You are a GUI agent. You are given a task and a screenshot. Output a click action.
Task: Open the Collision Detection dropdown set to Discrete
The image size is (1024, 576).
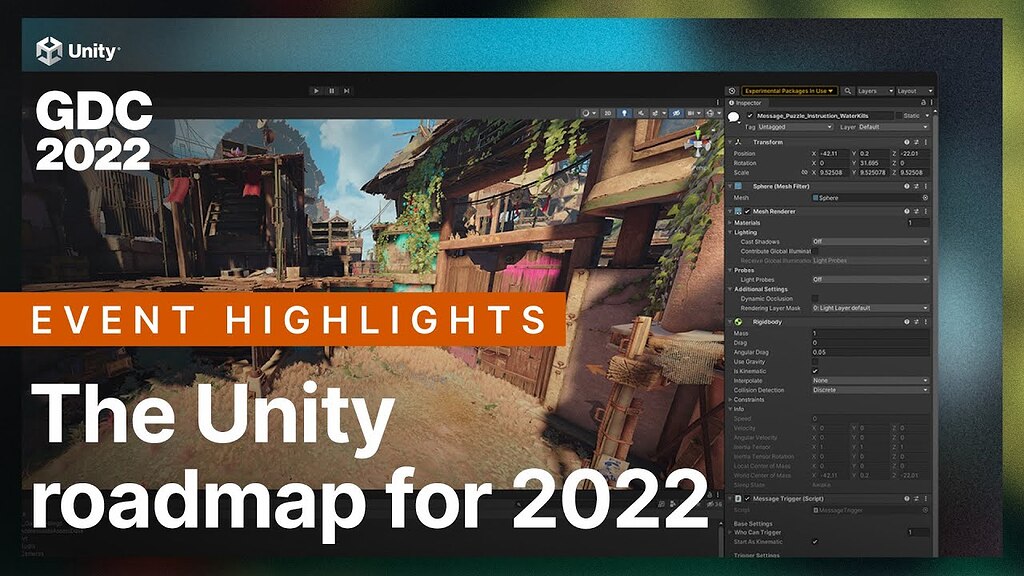point(870,390)
